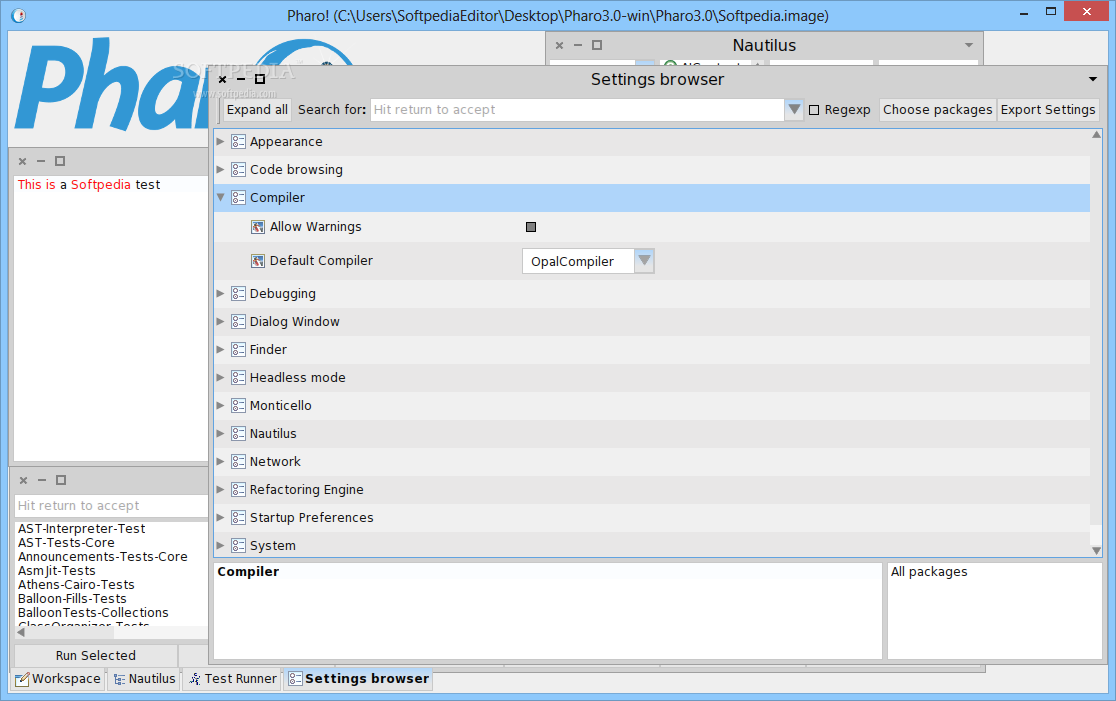Click the settings list scroll down arrow
The image size is (1116, 701).
pyautogui.click(x=1096, y=551)
